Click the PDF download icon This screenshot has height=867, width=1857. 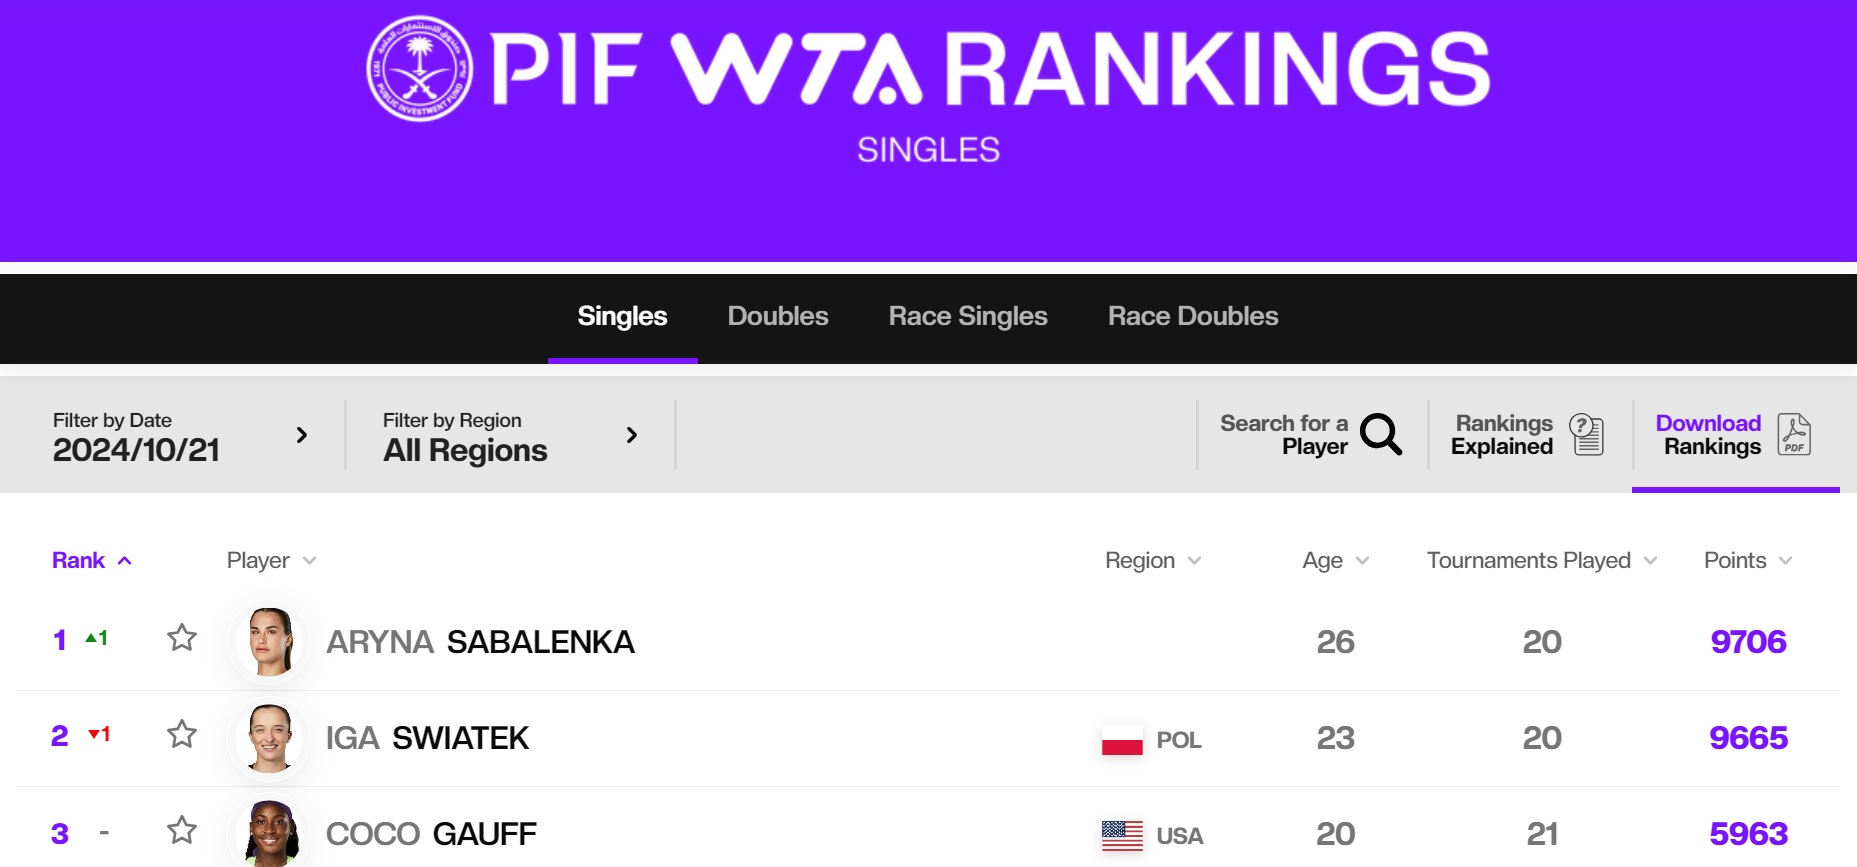[1794, 434]
